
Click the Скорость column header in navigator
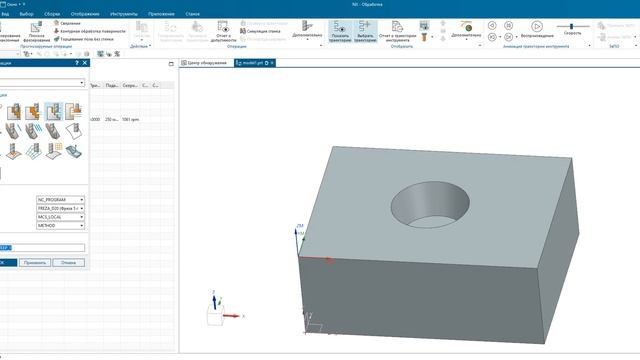point(130,85)
